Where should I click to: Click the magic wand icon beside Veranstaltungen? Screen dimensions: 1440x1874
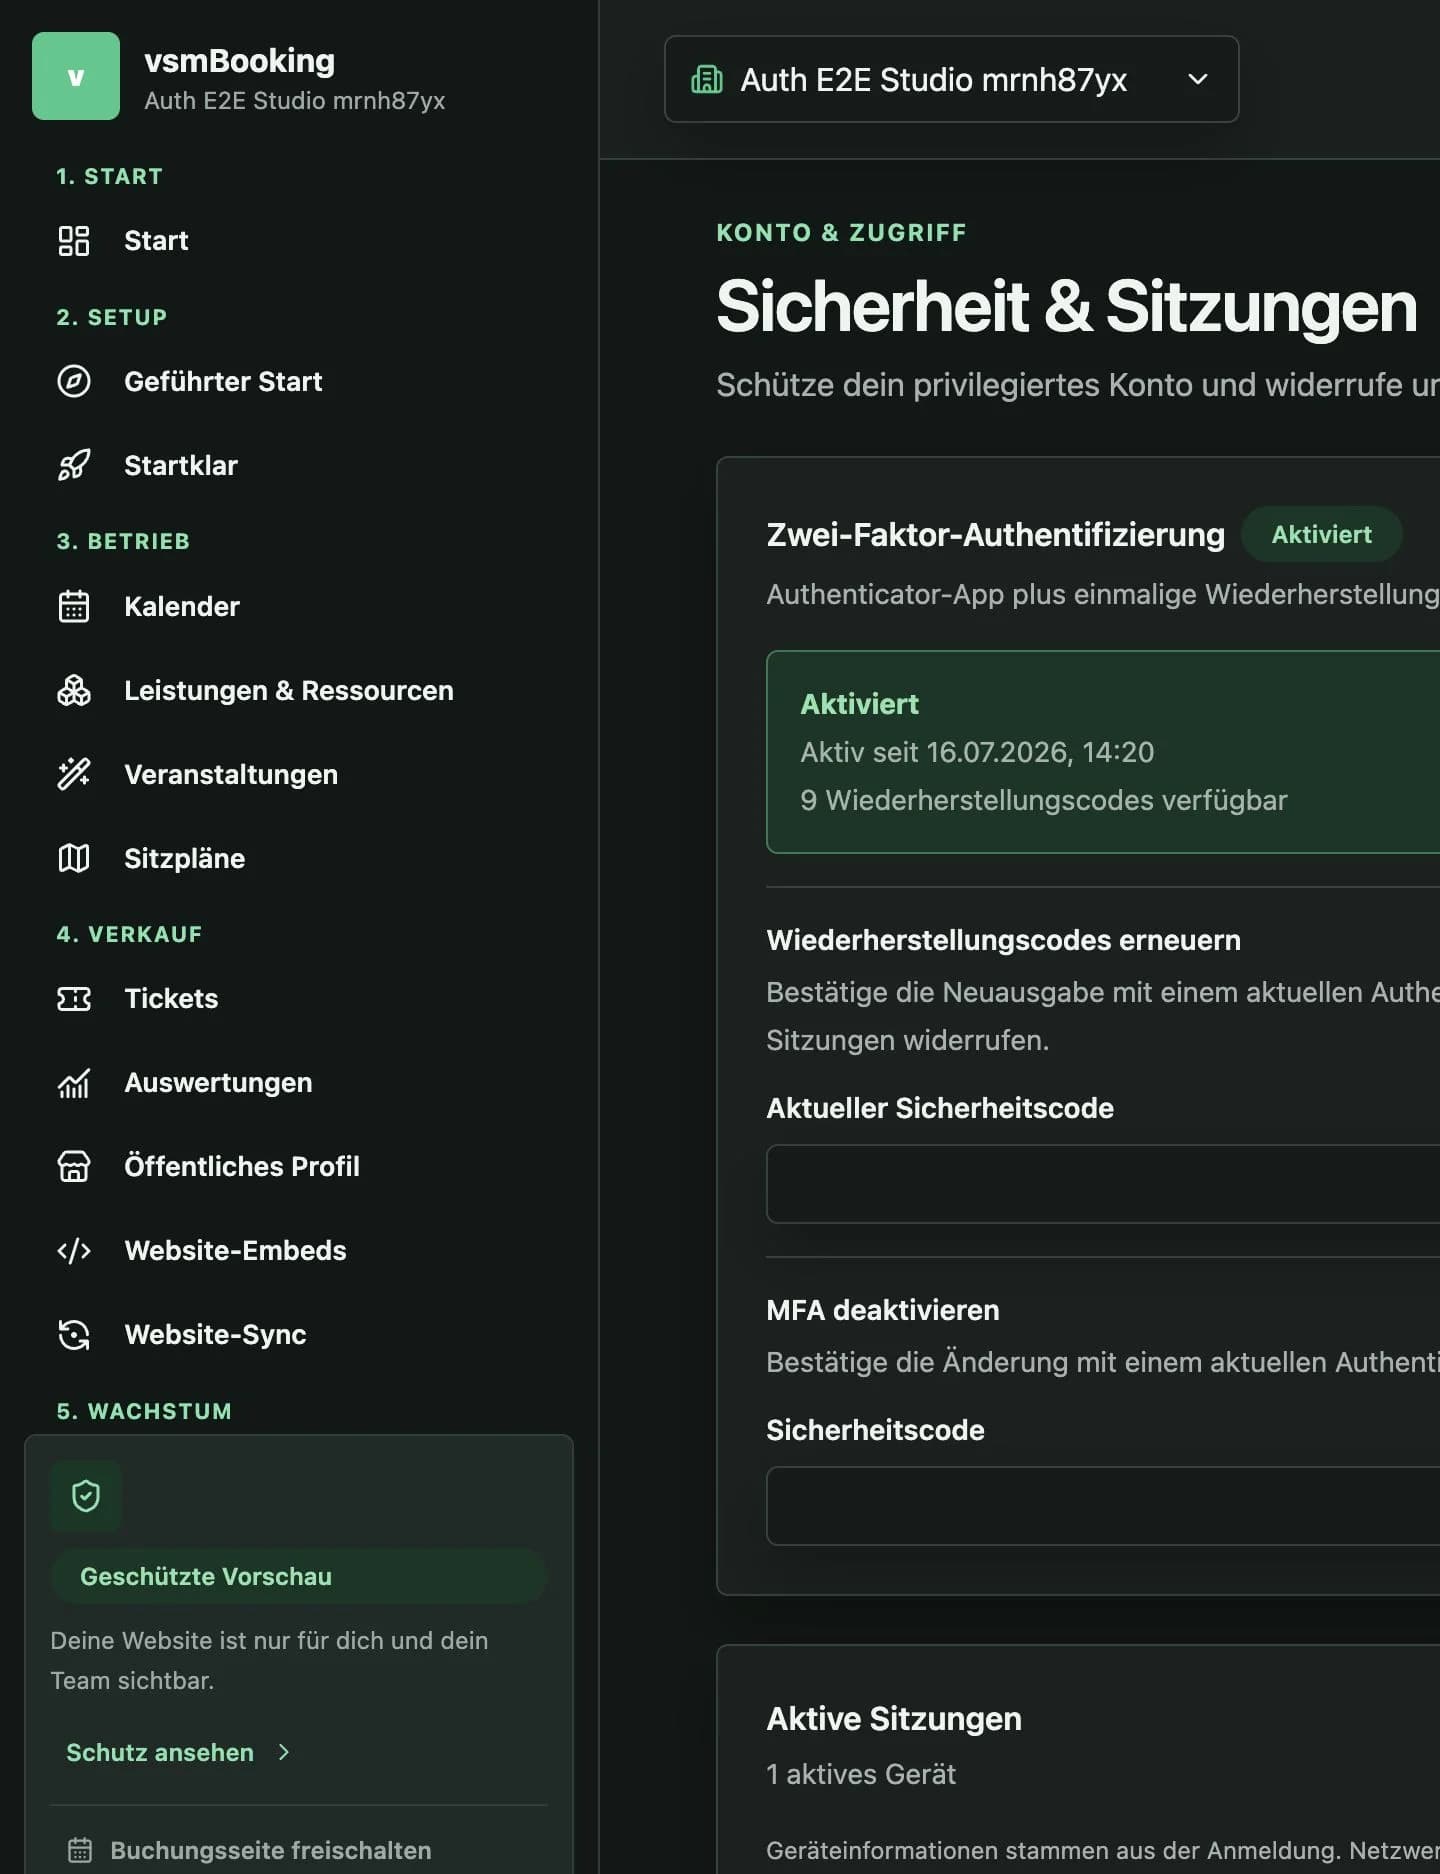pyautogui.click(x=74, y=774)
